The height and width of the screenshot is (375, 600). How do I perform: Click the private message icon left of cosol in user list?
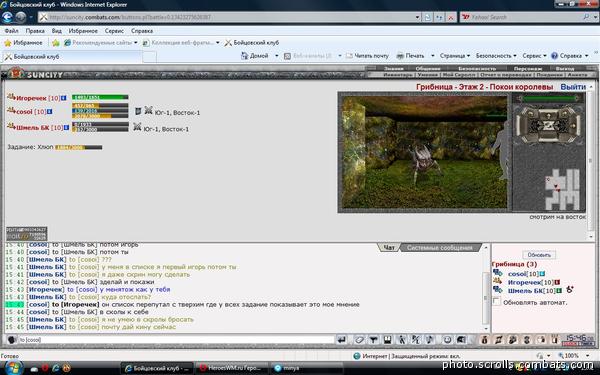point(497,273)
